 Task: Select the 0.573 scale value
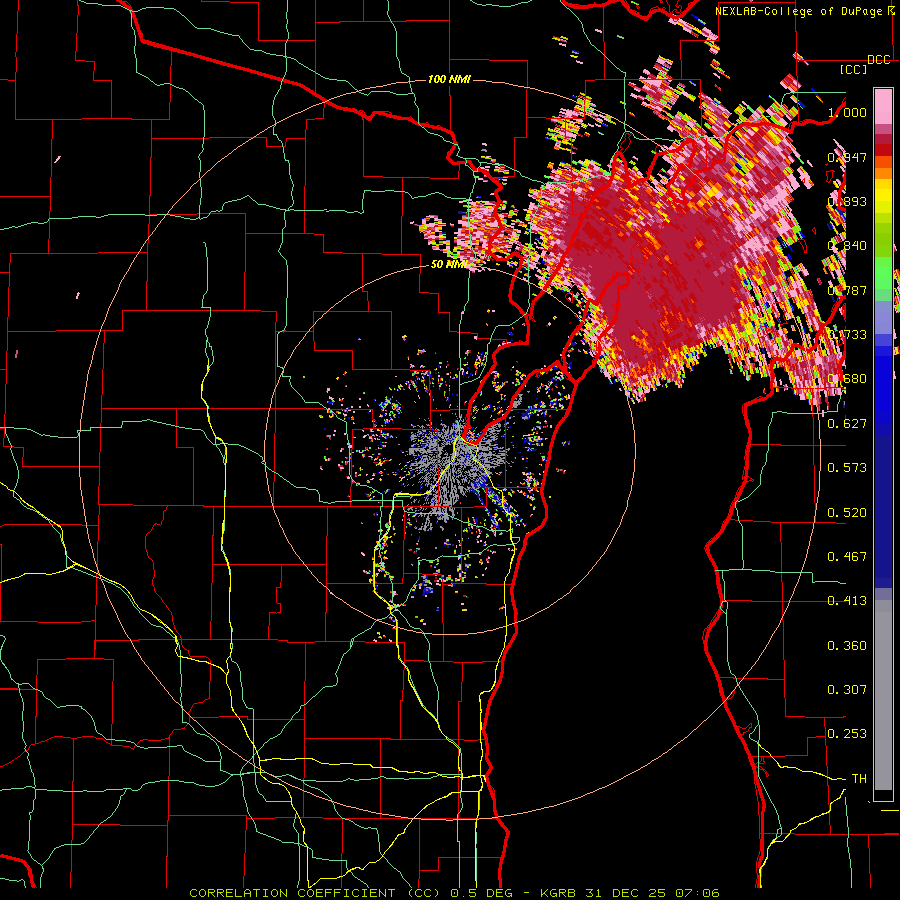[847, 468]
